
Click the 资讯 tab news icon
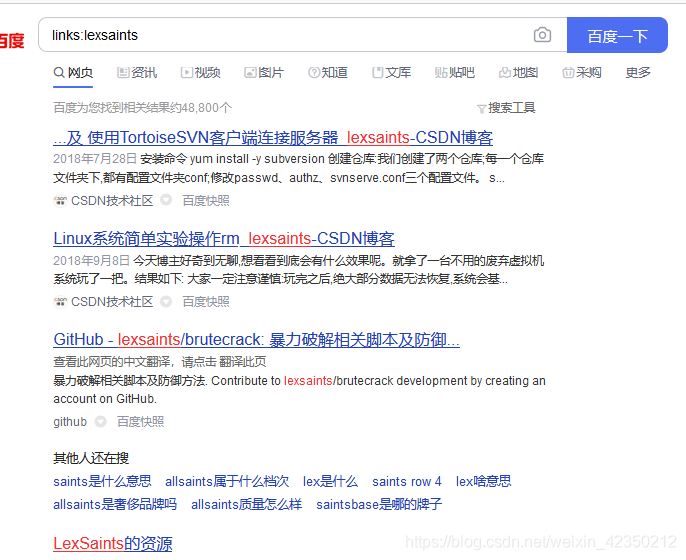(123, 72)
